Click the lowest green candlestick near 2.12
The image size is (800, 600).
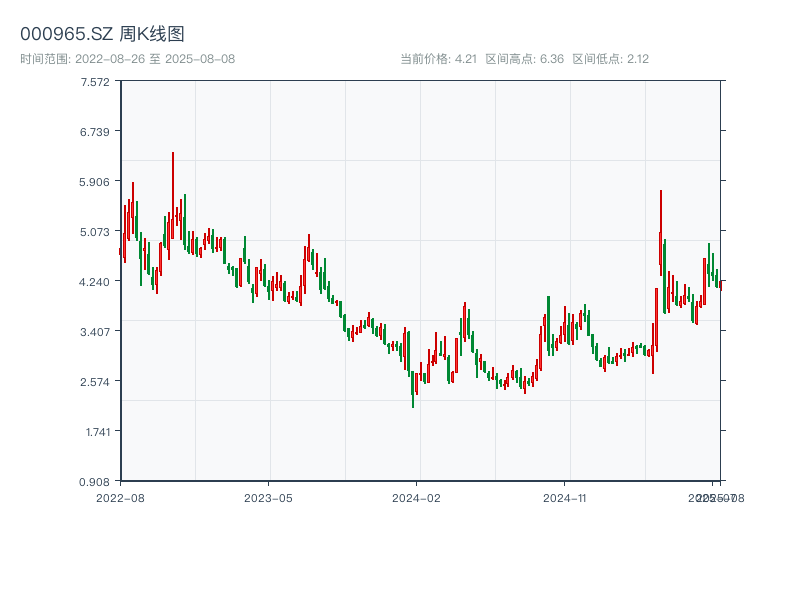tap(413, 390)
